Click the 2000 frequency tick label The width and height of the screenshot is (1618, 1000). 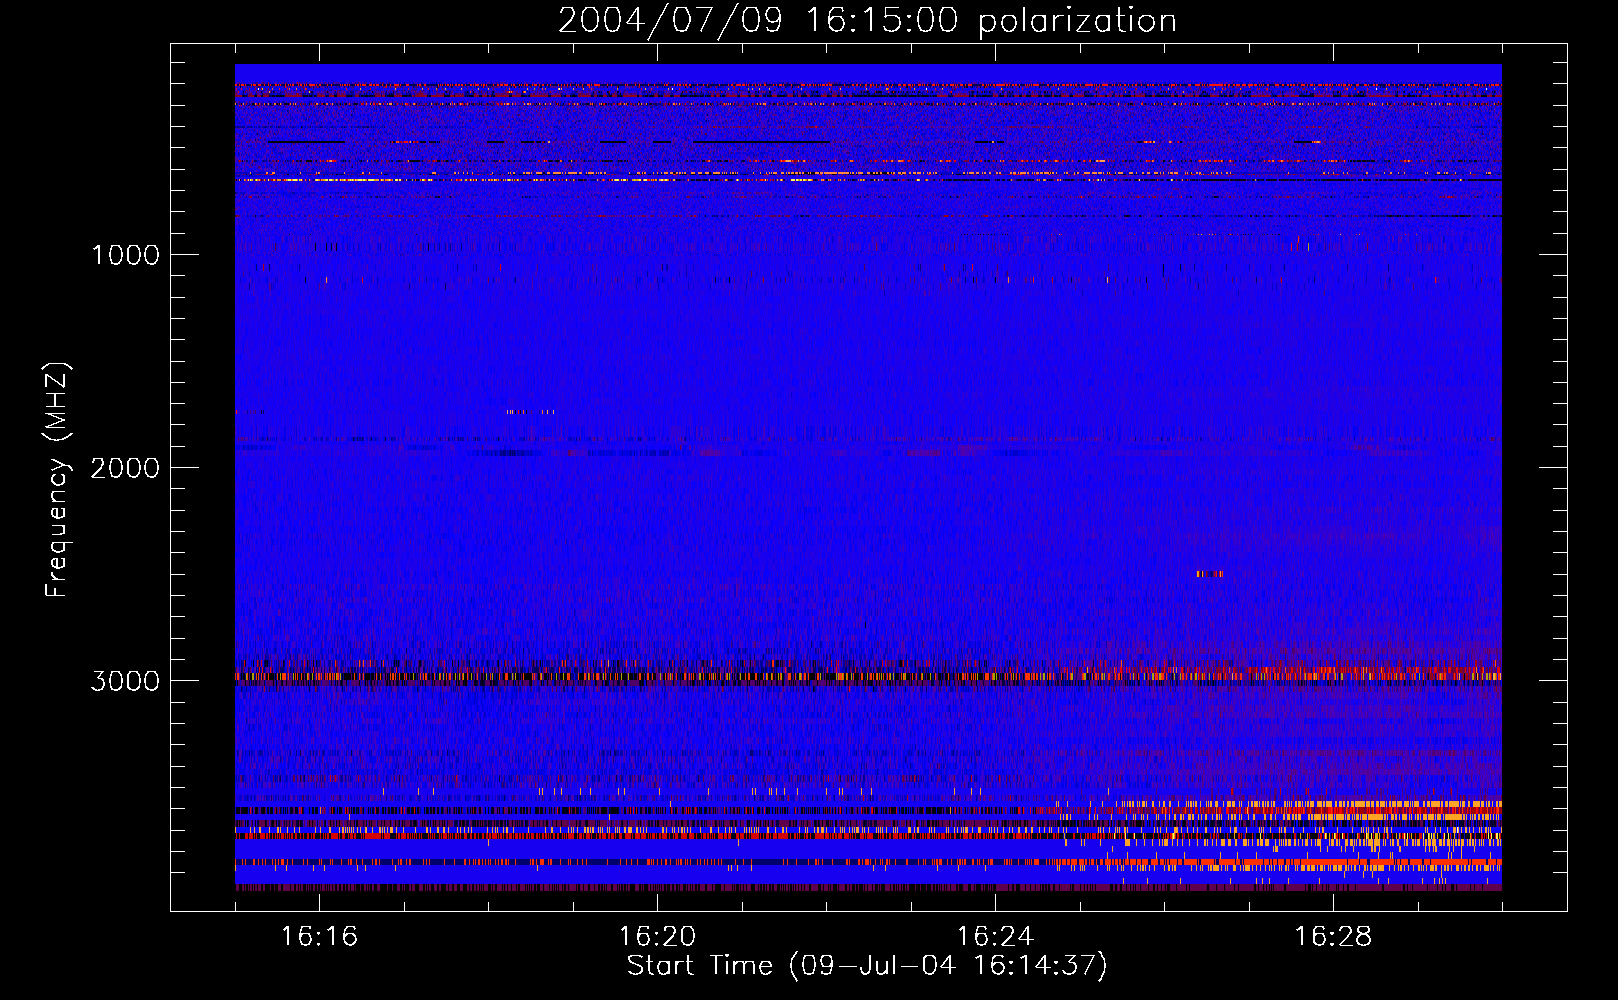point(125,468)
